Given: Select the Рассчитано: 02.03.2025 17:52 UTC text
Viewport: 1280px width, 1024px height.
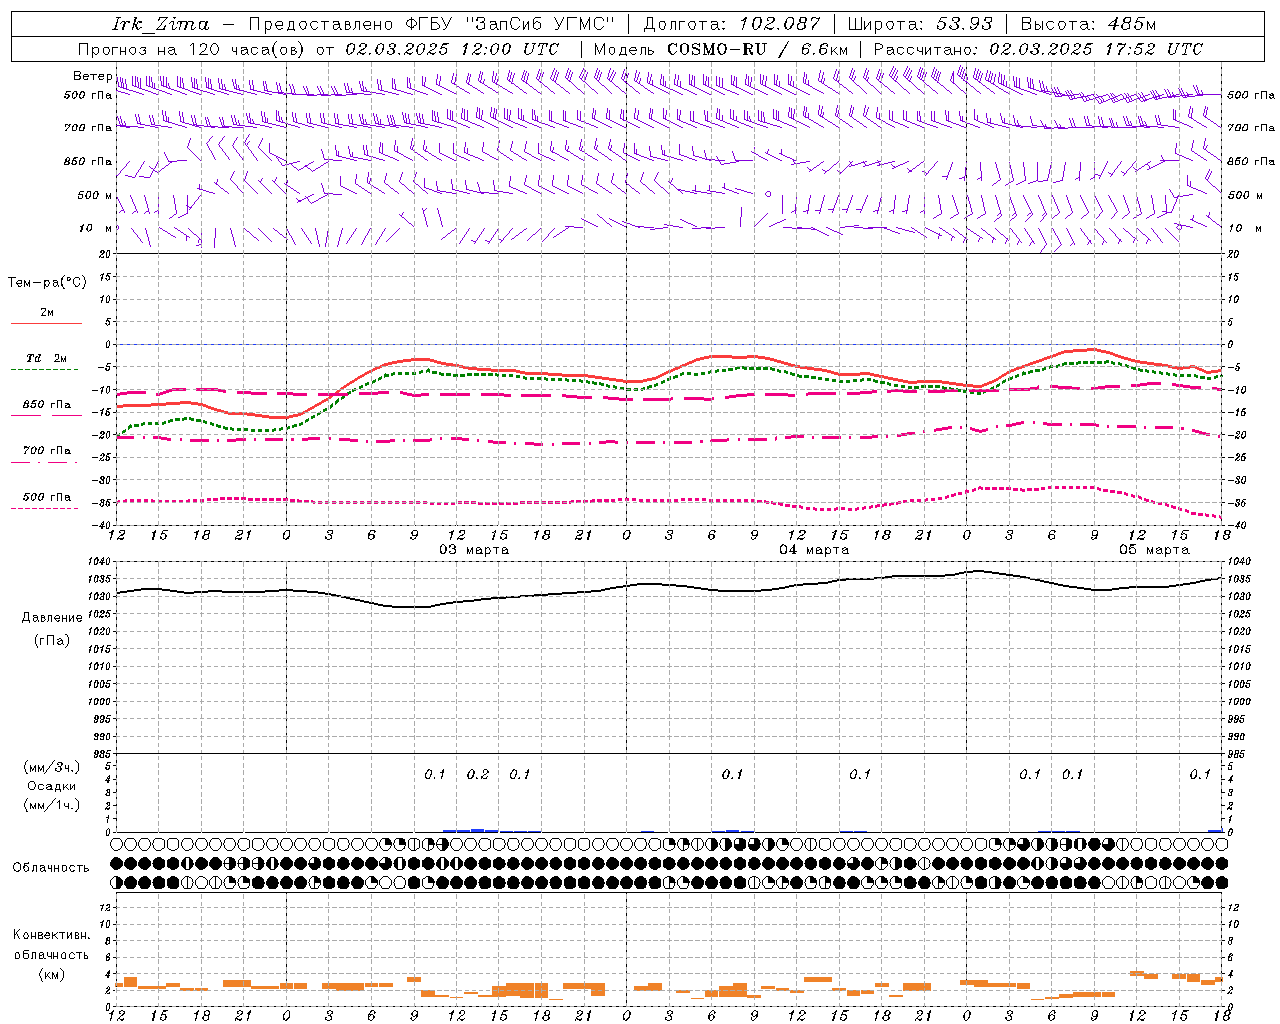Looking at the screenshot, I should (1038, 49).
